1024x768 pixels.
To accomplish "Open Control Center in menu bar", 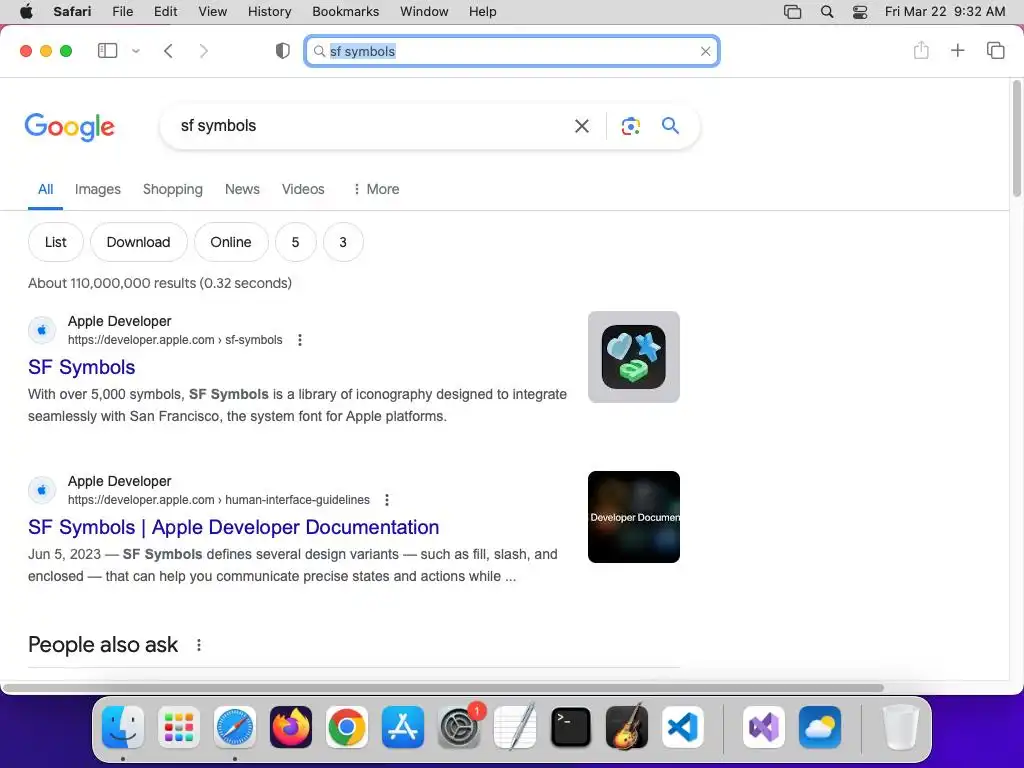I will (860, 12).
